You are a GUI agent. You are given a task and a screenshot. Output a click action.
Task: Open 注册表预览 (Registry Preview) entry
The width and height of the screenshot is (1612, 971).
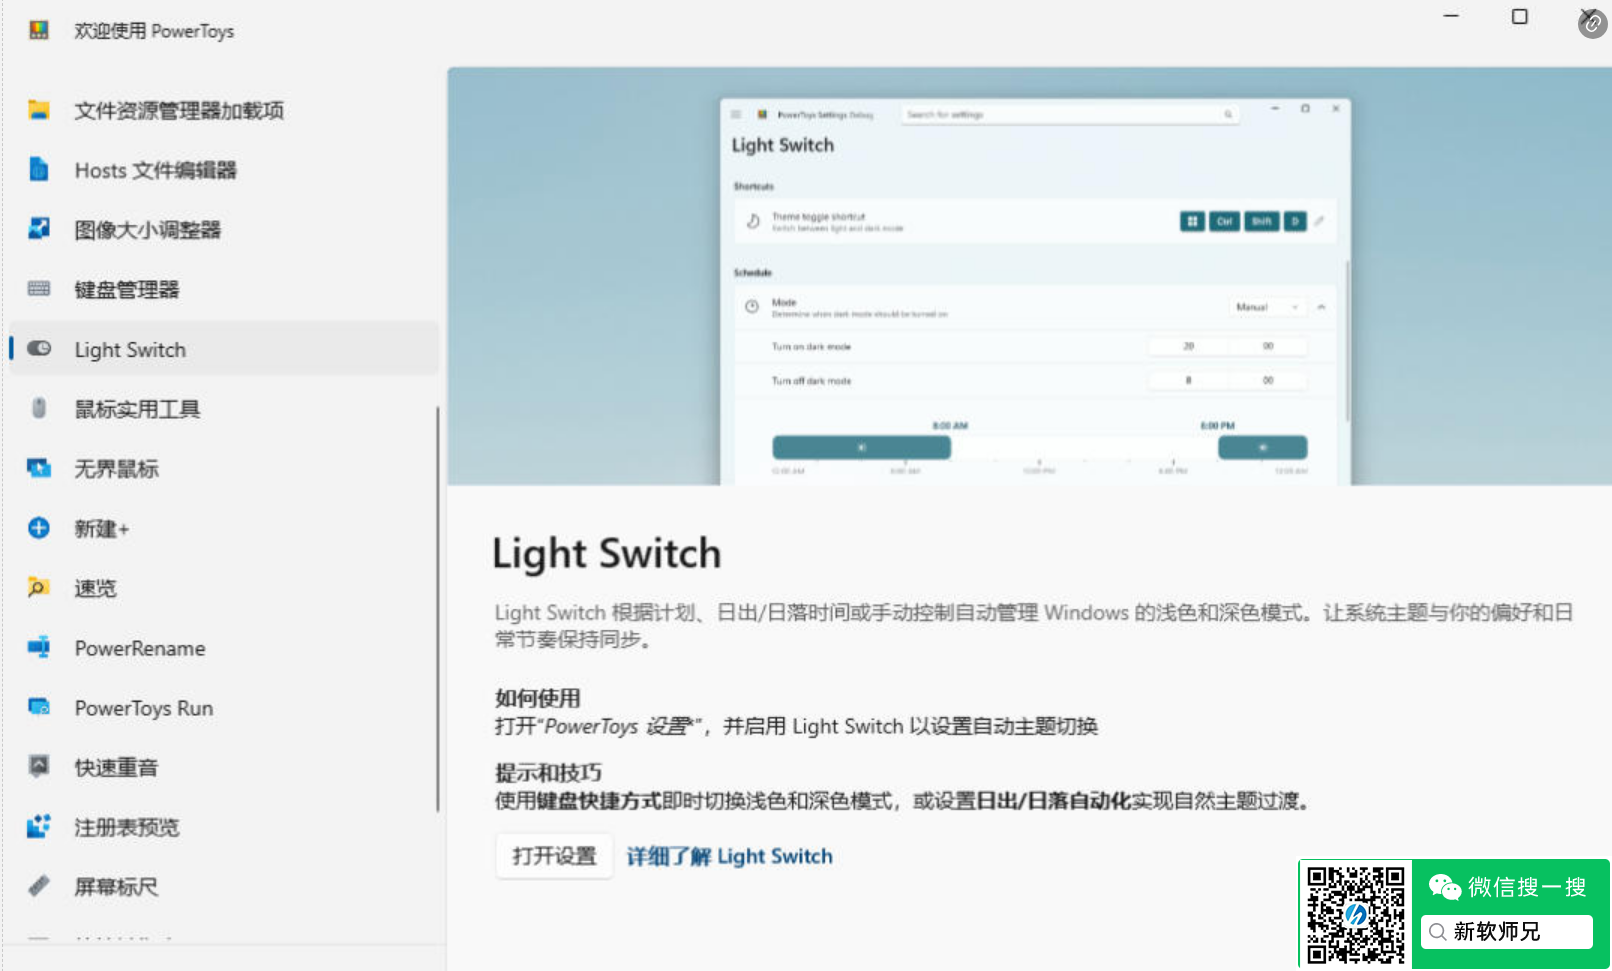coord(126,827)
